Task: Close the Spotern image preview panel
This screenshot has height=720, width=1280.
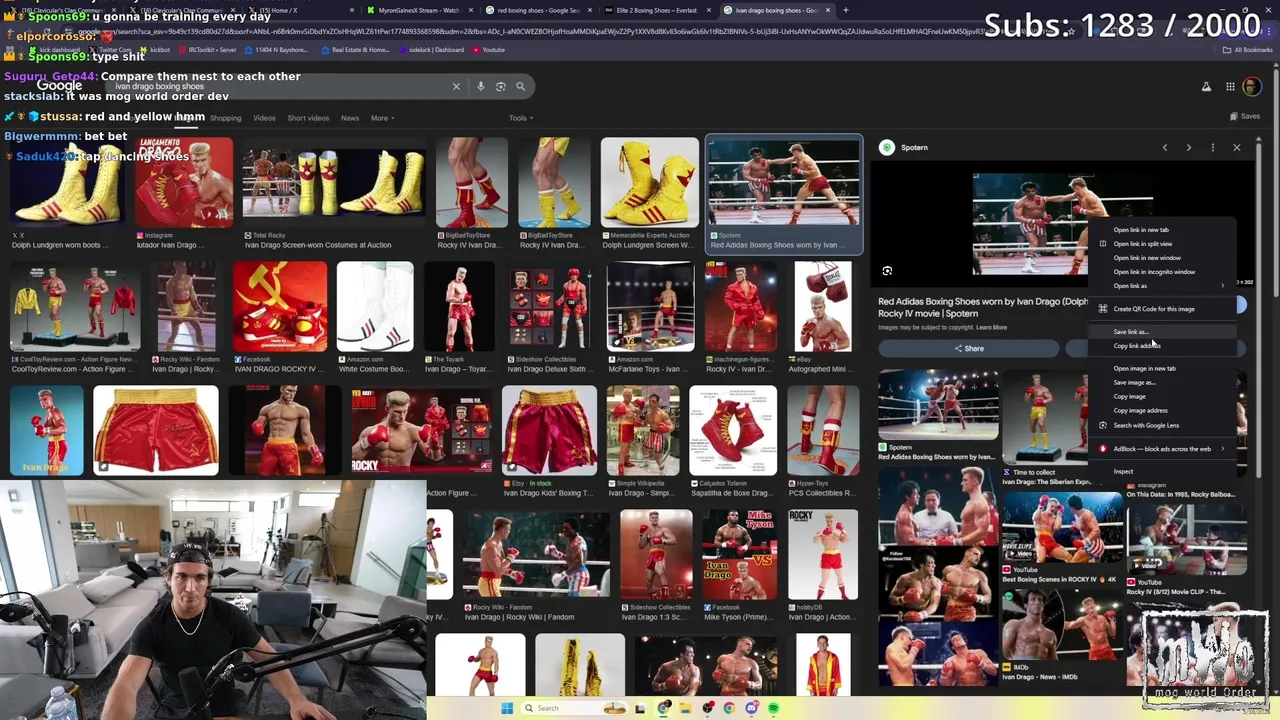Action: click(1237, 148)
